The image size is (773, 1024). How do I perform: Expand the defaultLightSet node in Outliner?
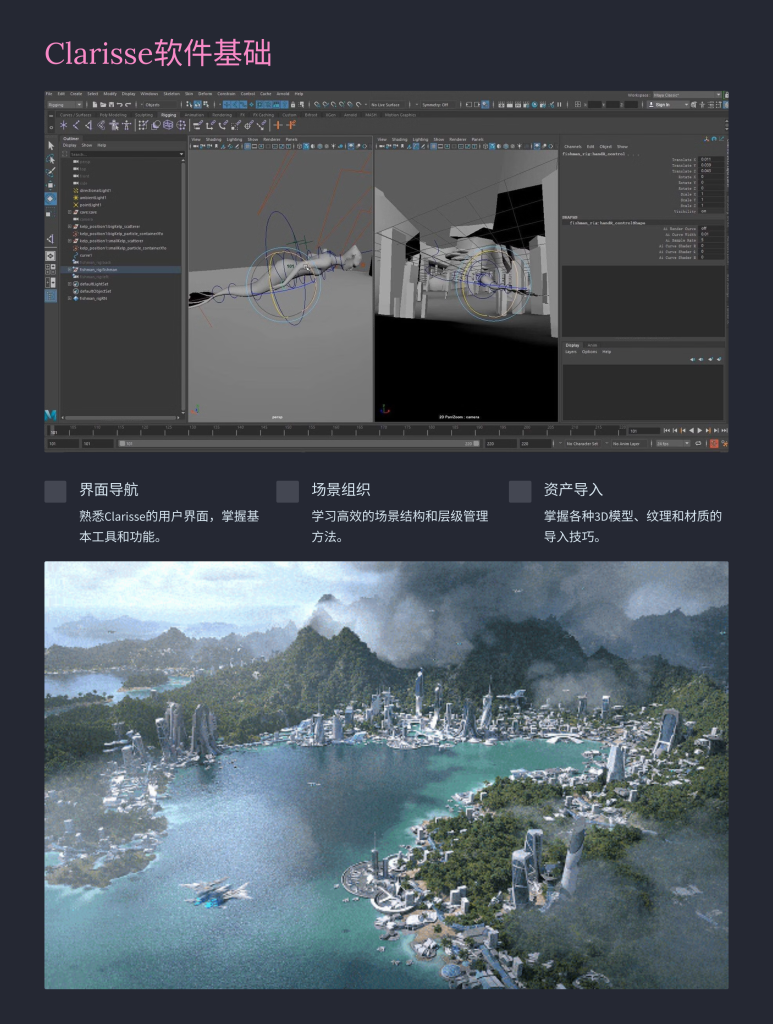tap(70, 284)
